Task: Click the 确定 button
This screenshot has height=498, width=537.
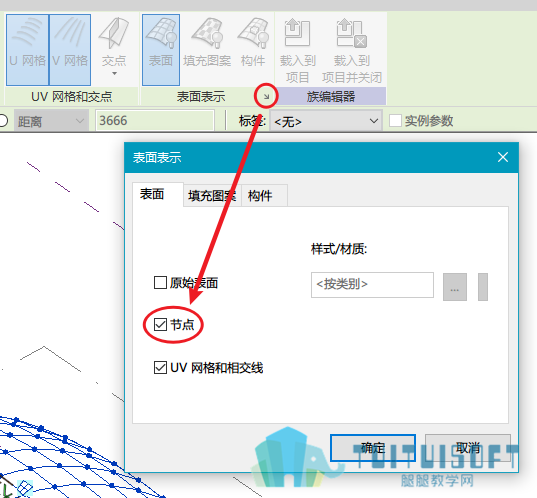Action: click(x=373, y=448)
